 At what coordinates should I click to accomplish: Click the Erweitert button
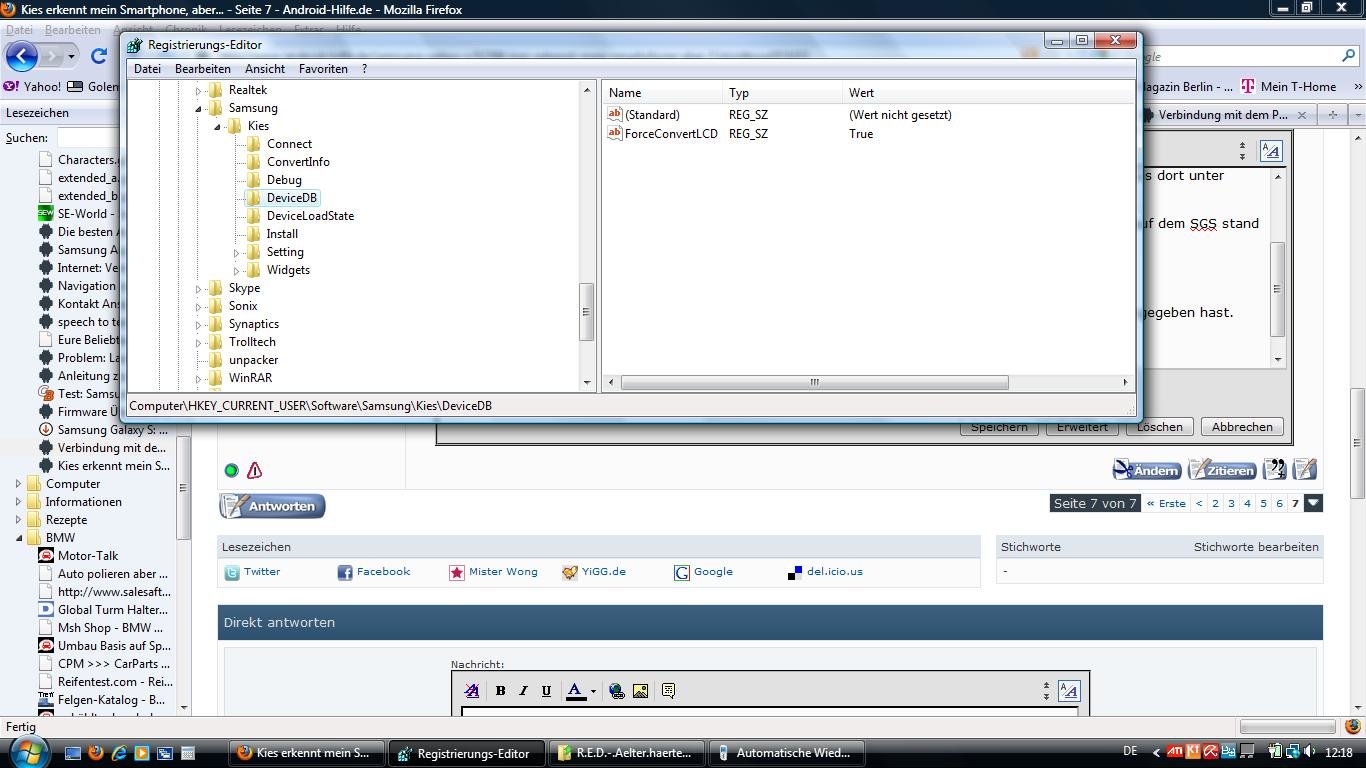pos(1082,427)
